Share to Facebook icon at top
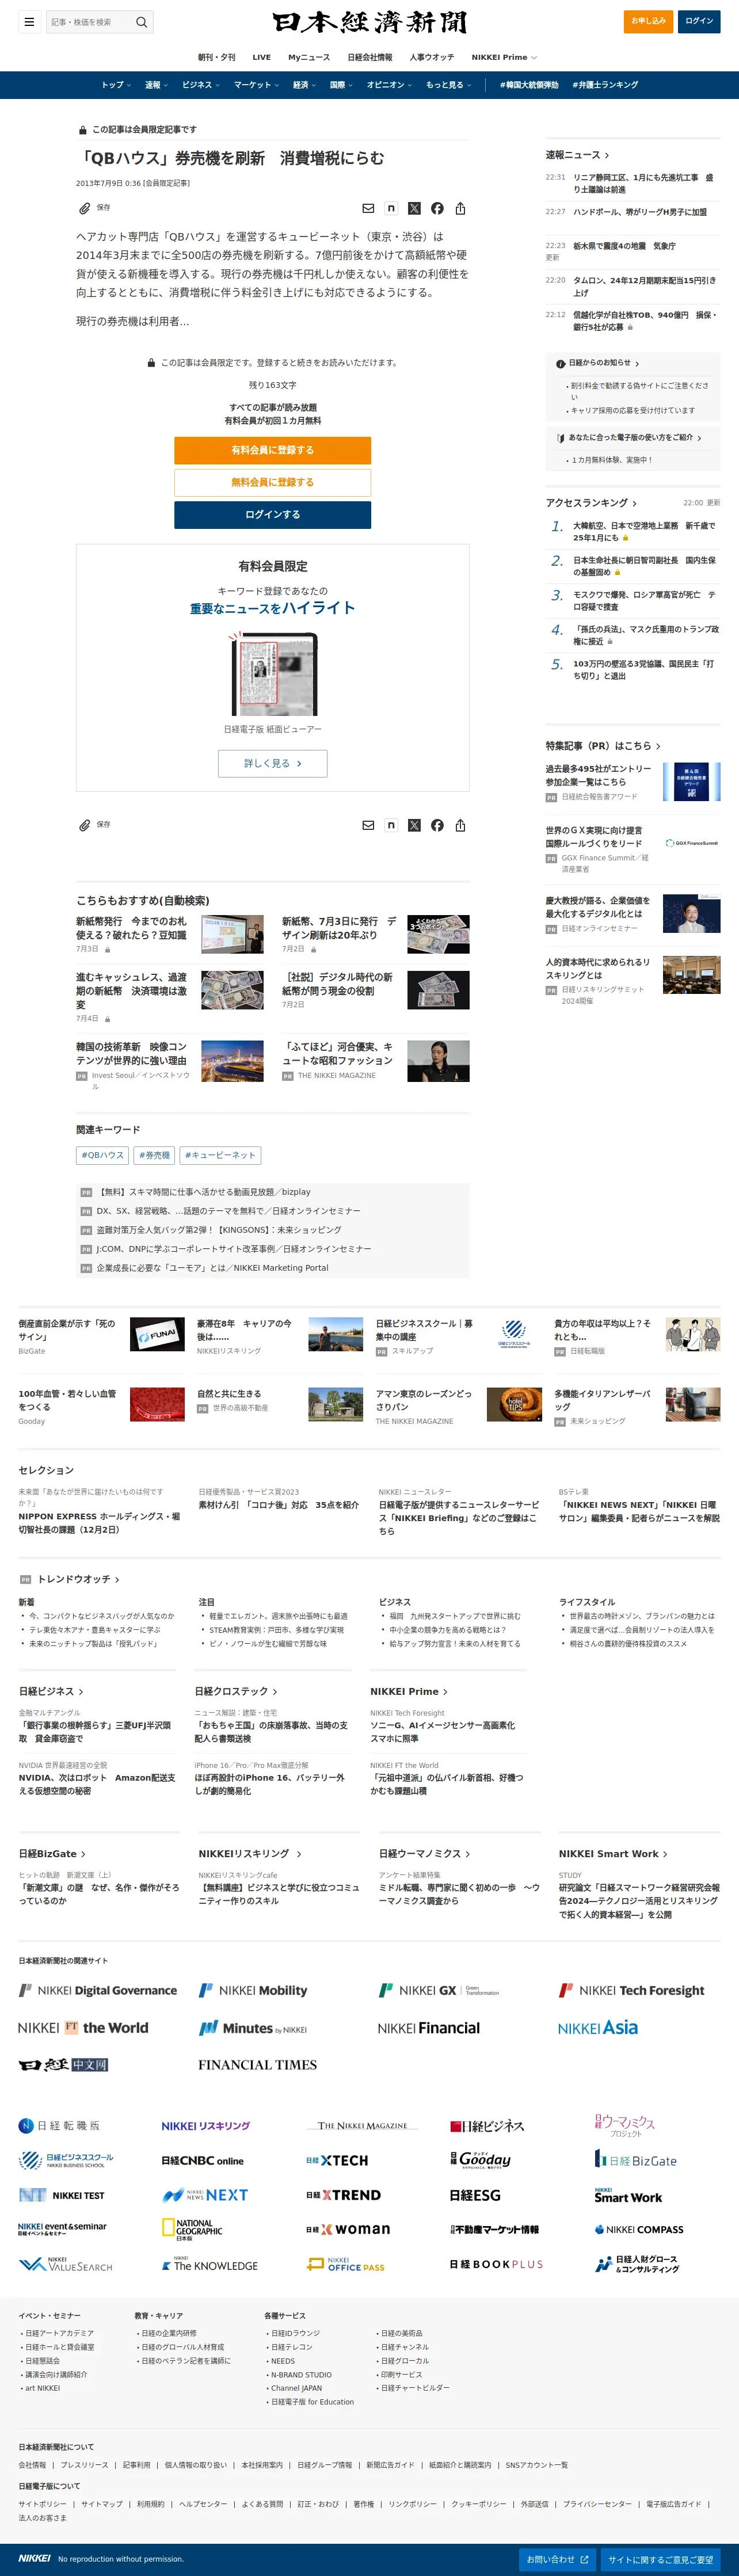The height and width of the screenshot is (2576, 739). pyautogui.click(x=437, y=208)
